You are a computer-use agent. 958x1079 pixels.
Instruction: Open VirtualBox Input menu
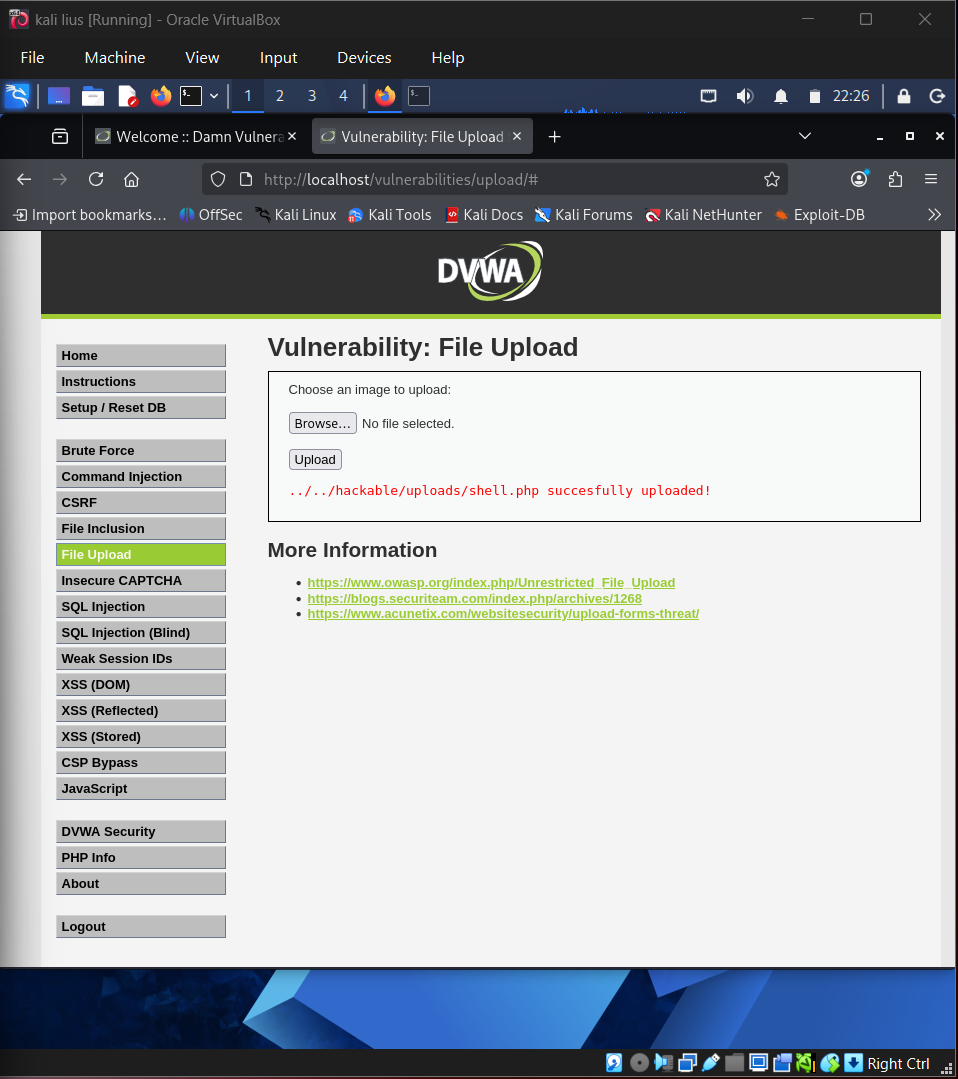278,58
